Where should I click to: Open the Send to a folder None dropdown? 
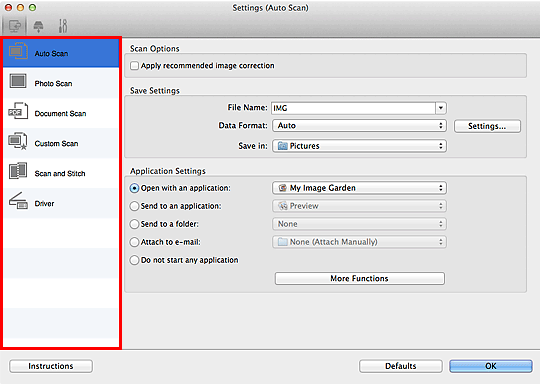click(359, 224)
